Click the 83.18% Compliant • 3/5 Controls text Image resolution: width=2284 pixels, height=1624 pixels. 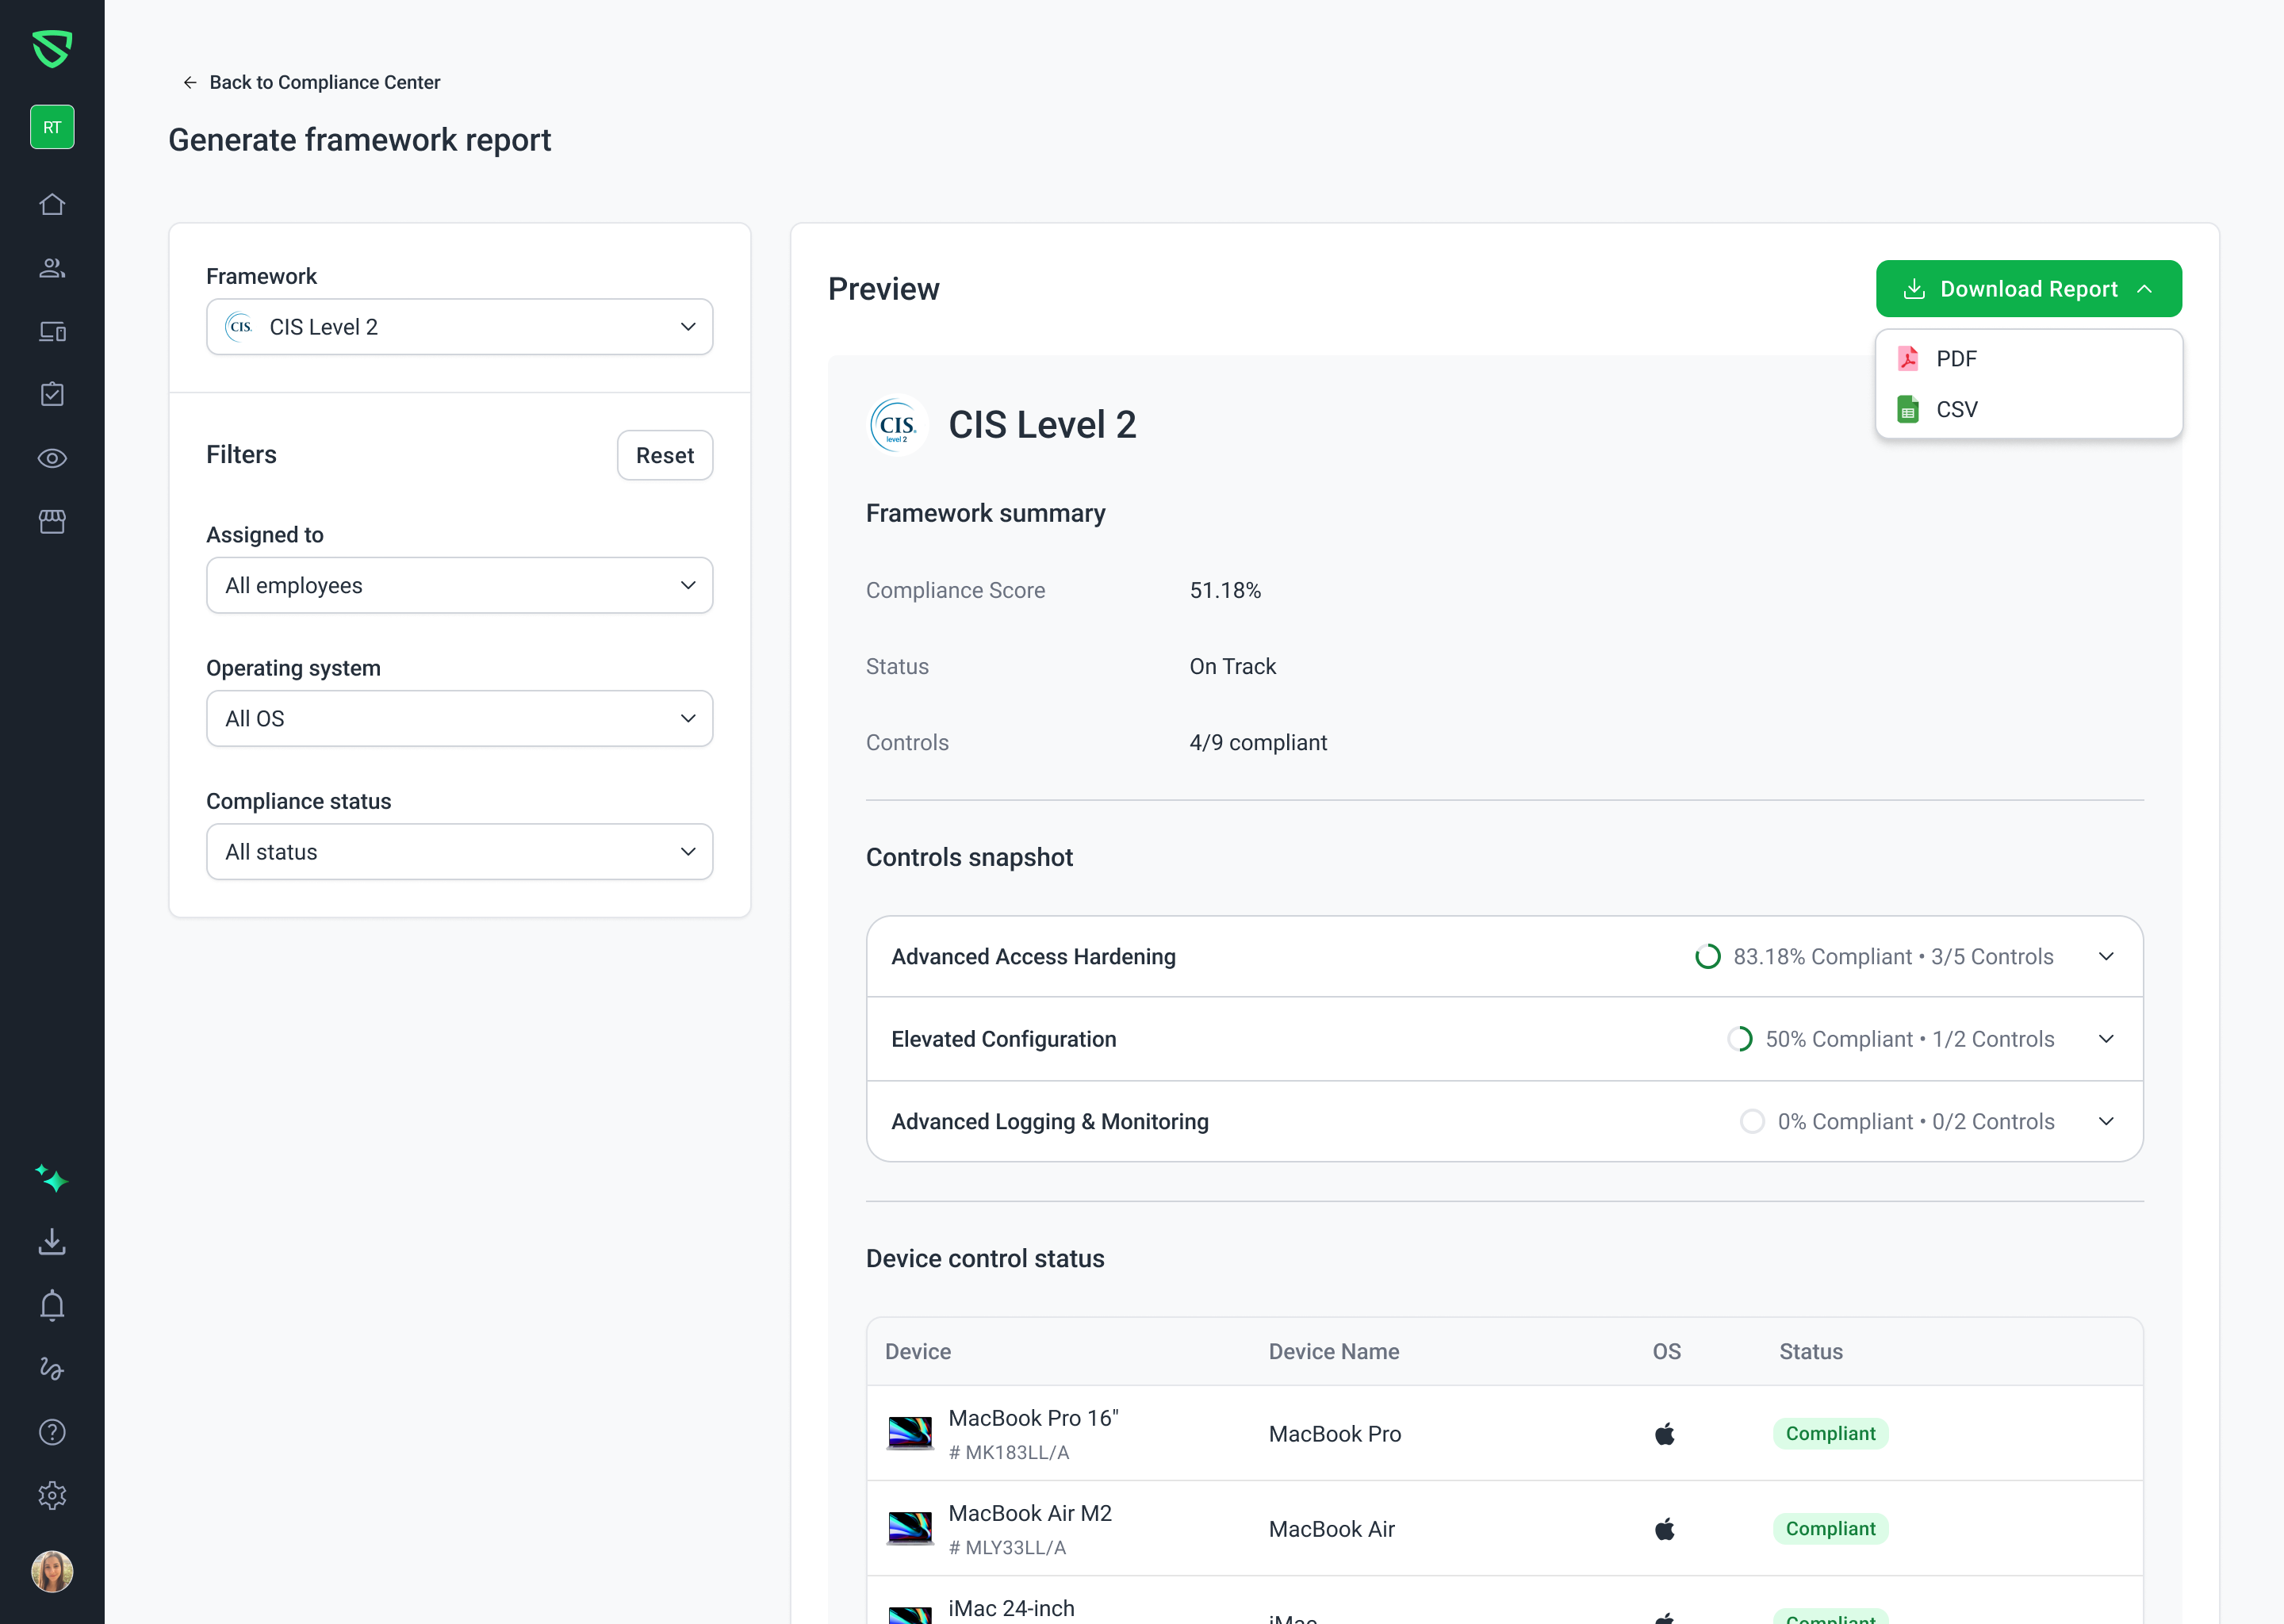1893,957
